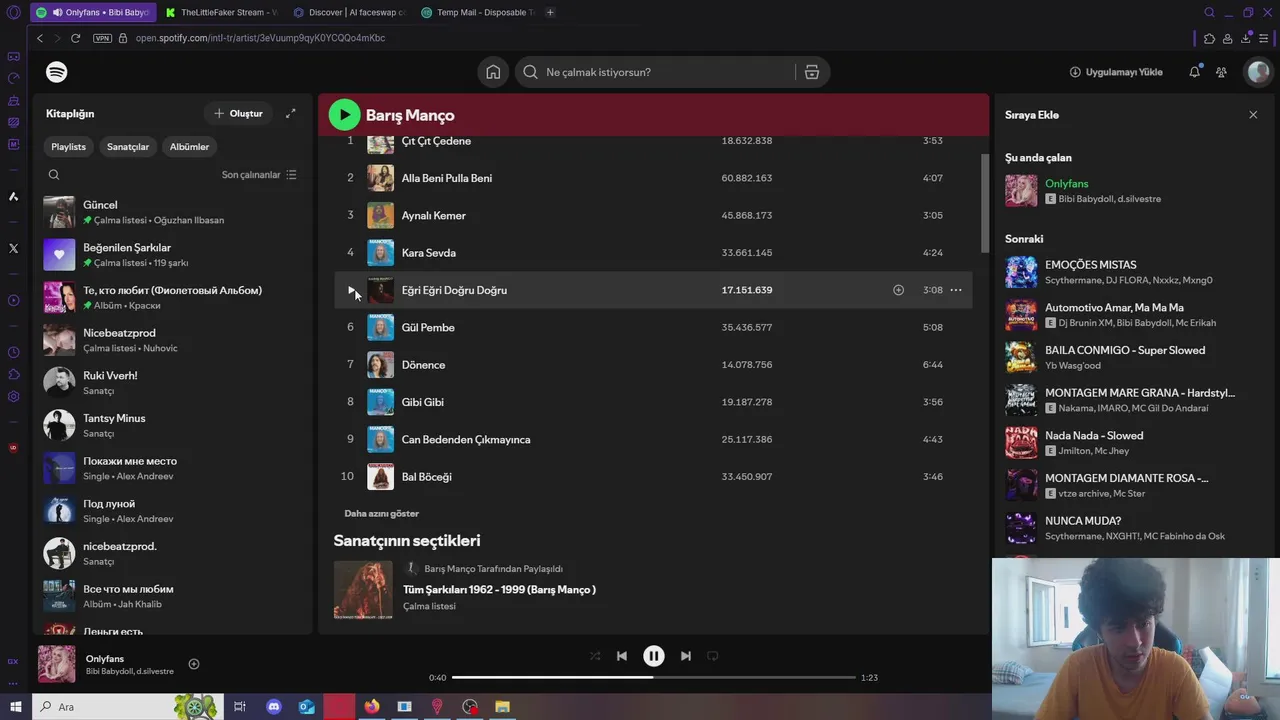Screen dimensions: 1280x720
Task: Open the profile avatar menu
Action: tap(1258, 72)
